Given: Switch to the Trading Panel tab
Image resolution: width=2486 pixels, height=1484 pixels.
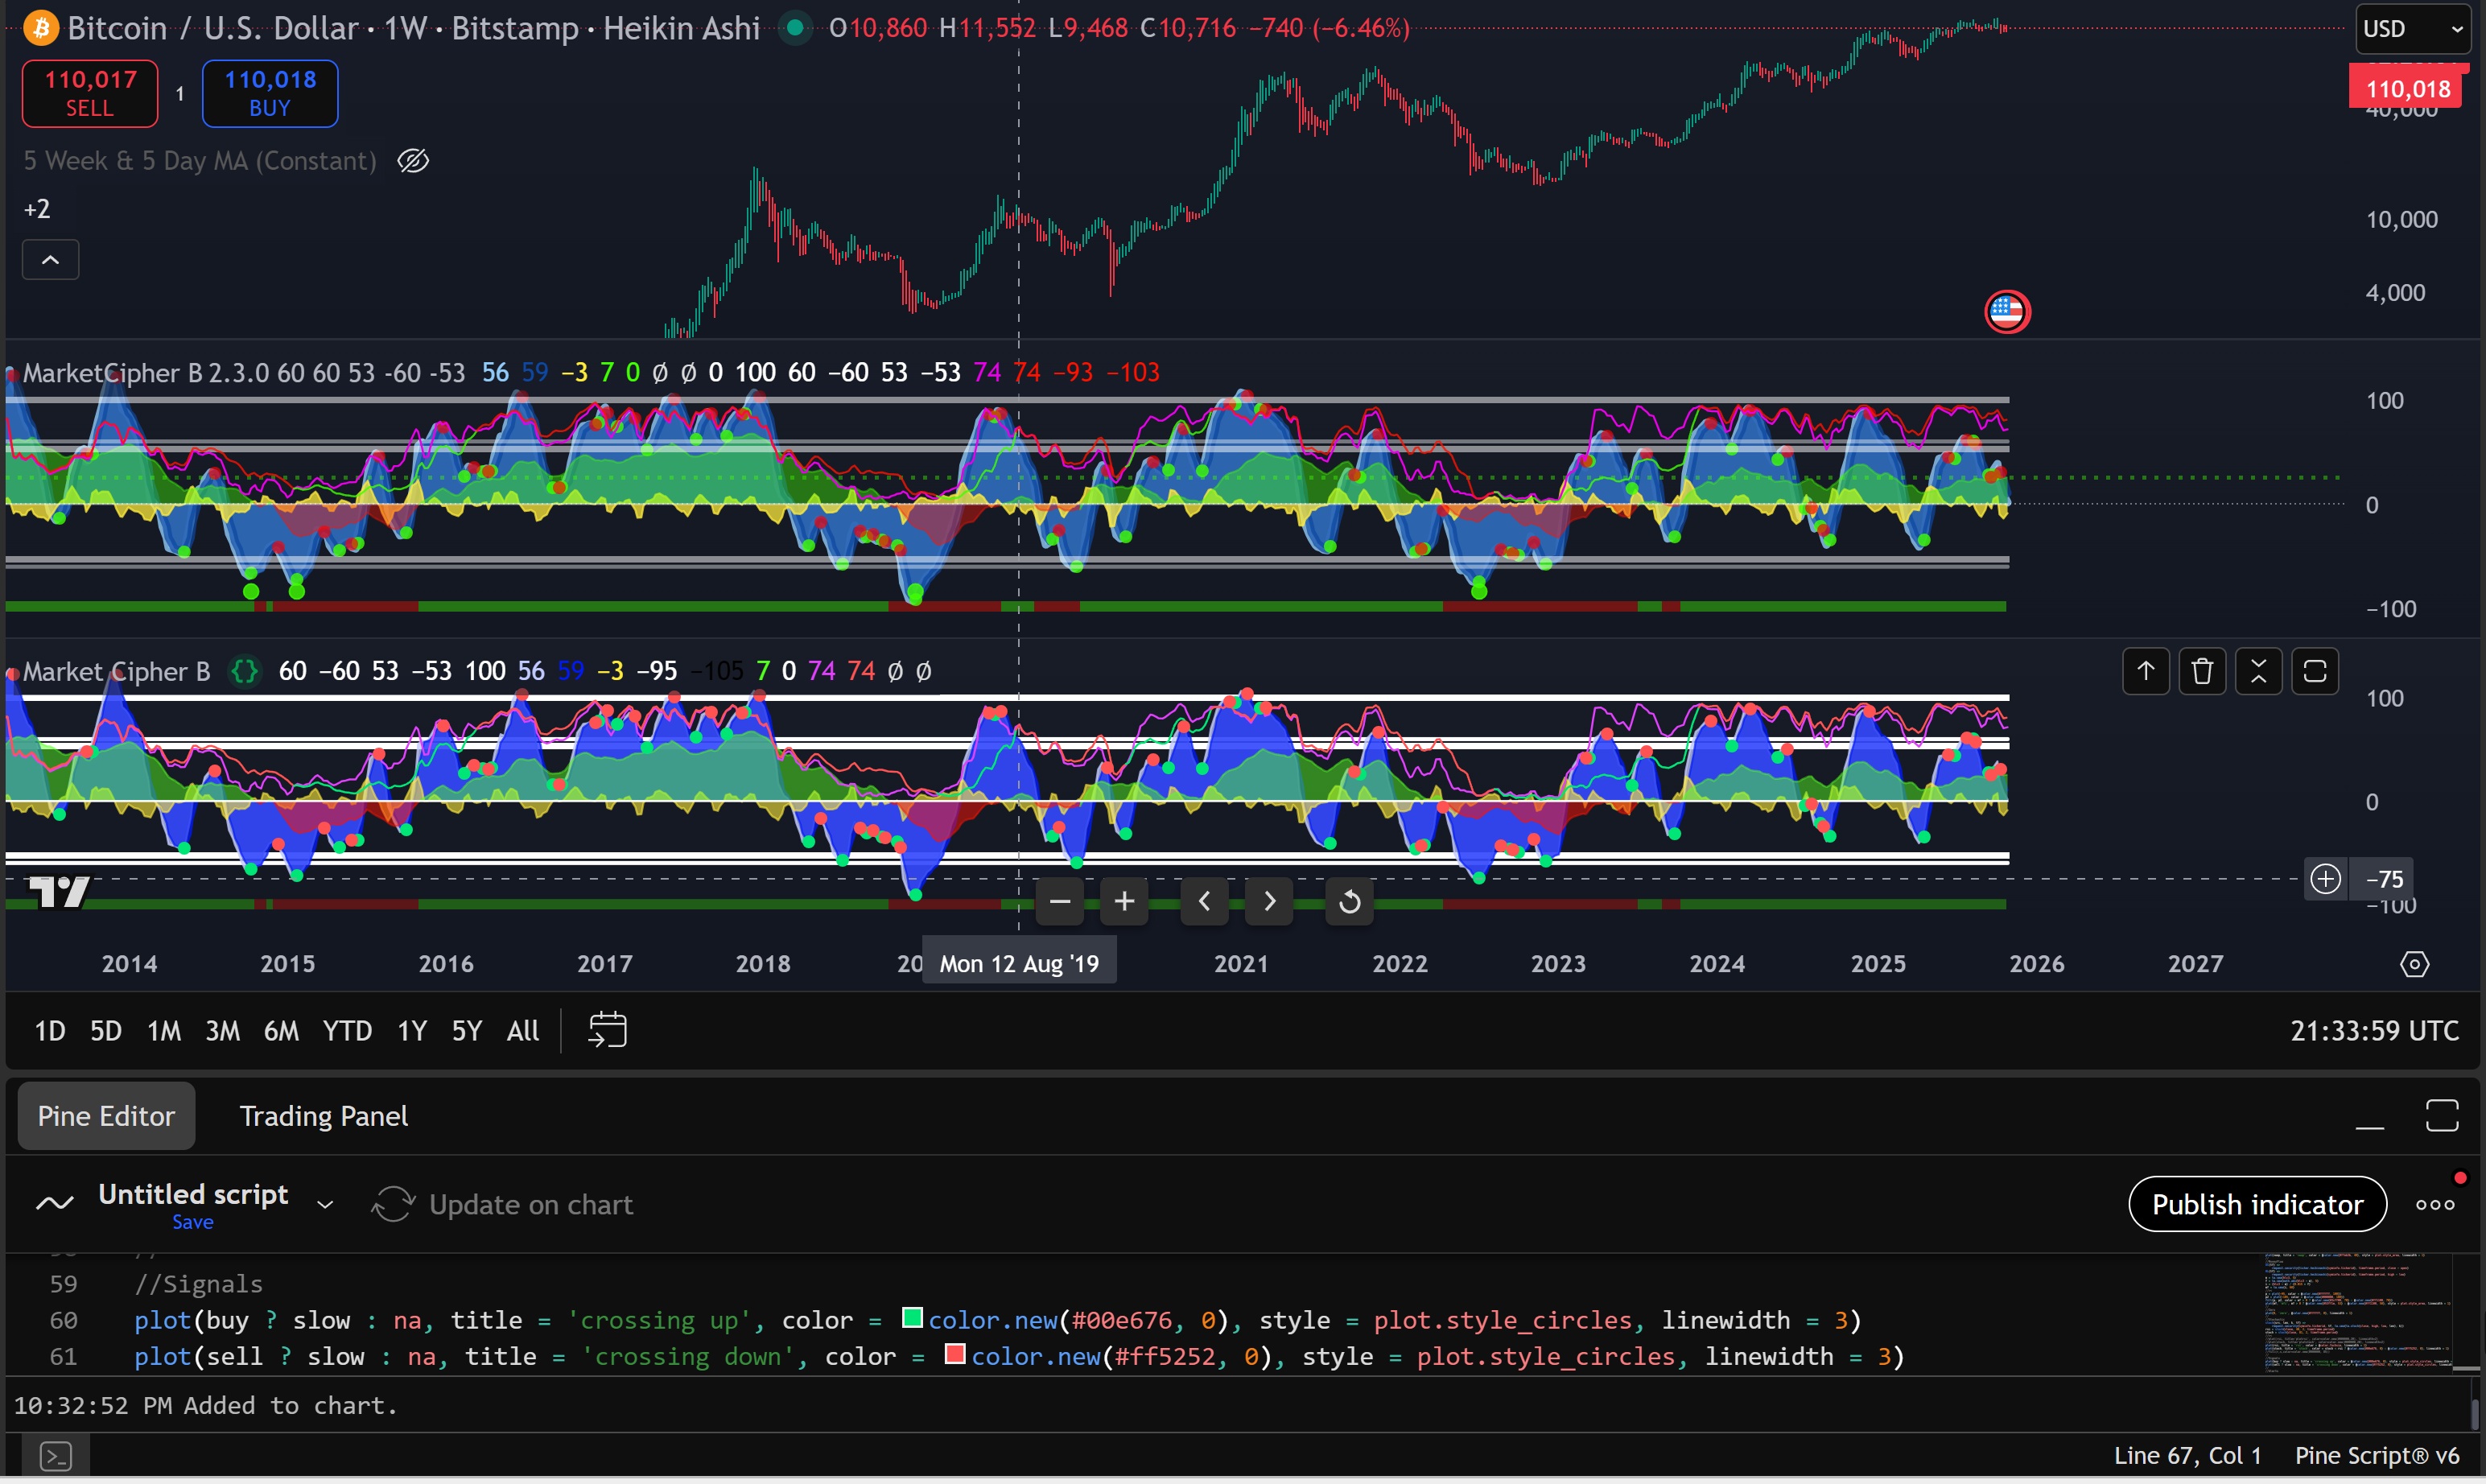Looking at the screenshot, I should [x=323, y=1116].
